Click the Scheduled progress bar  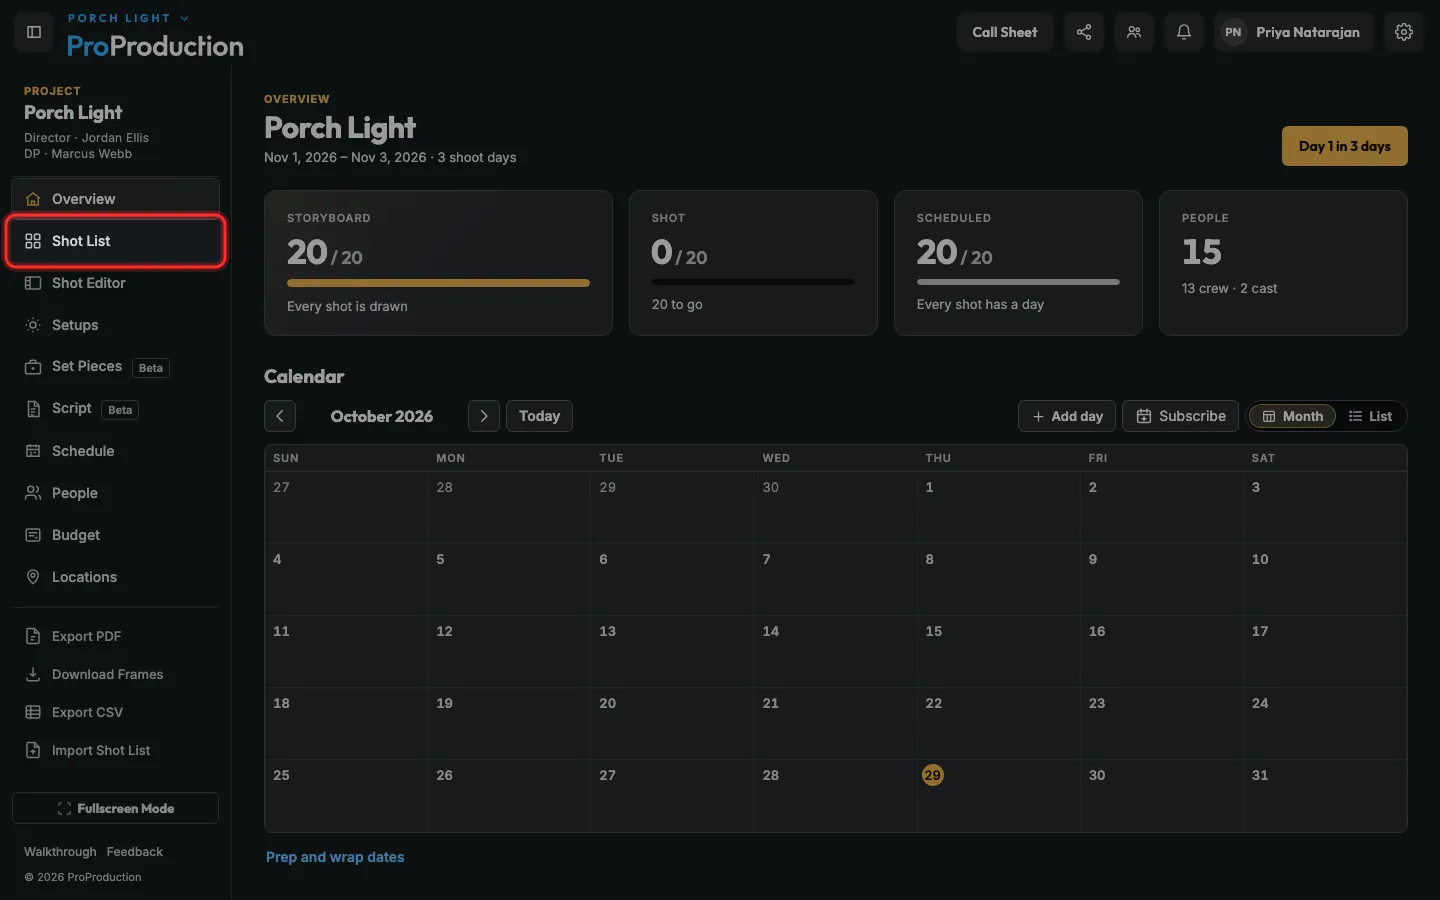coord(1018,282)
